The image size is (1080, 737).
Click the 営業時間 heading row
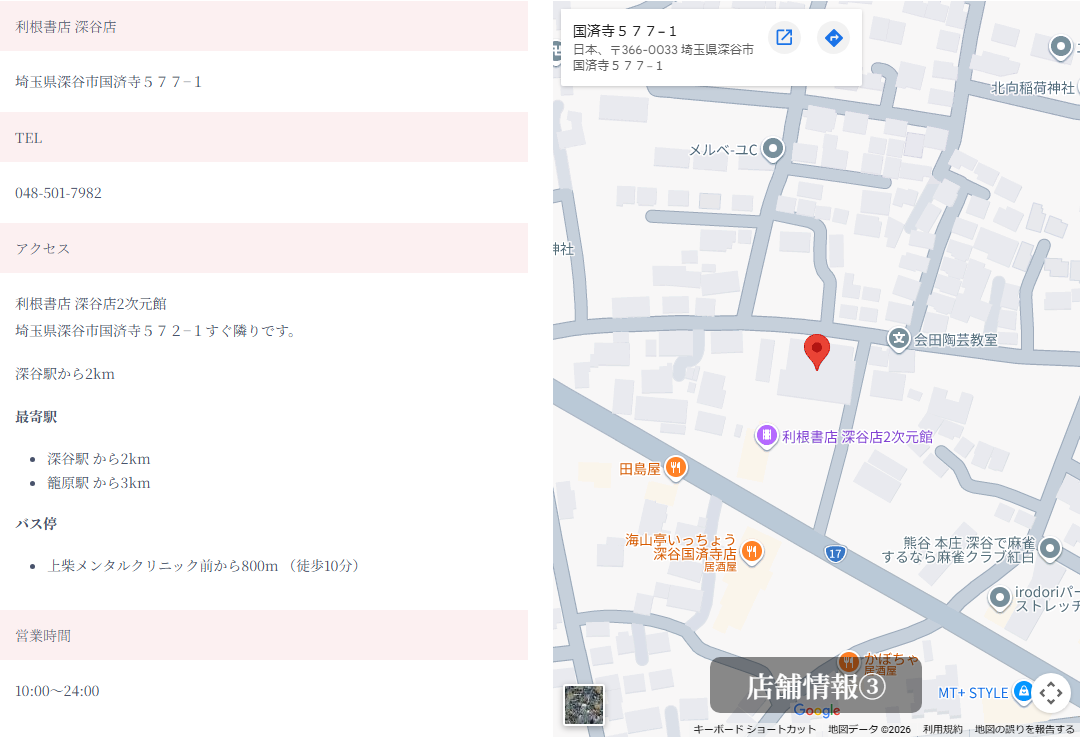(264, 635)
